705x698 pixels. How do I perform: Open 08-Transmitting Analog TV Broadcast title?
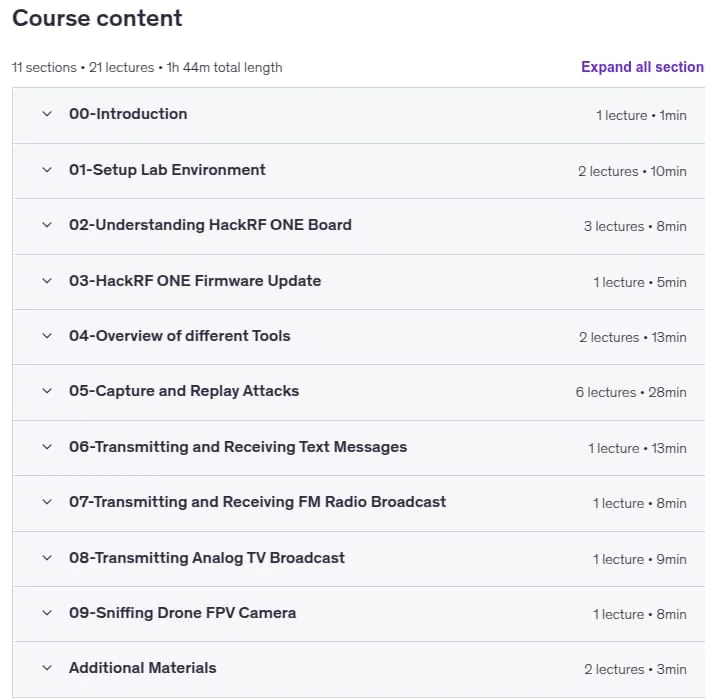207,558
